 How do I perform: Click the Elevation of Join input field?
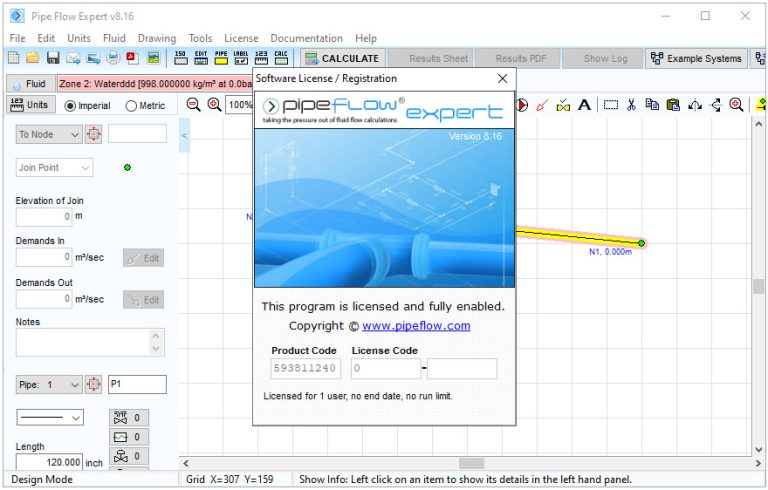tap(44, 217)
